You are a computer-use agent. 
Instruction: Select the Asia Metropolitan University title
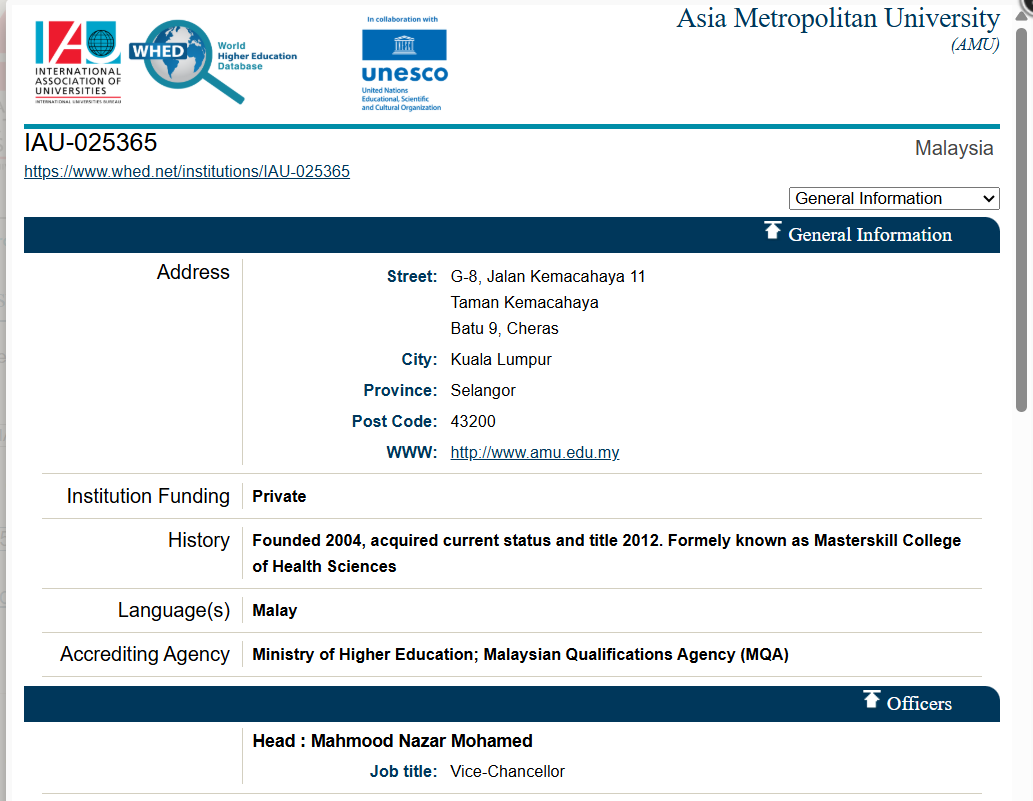[838, 18]
